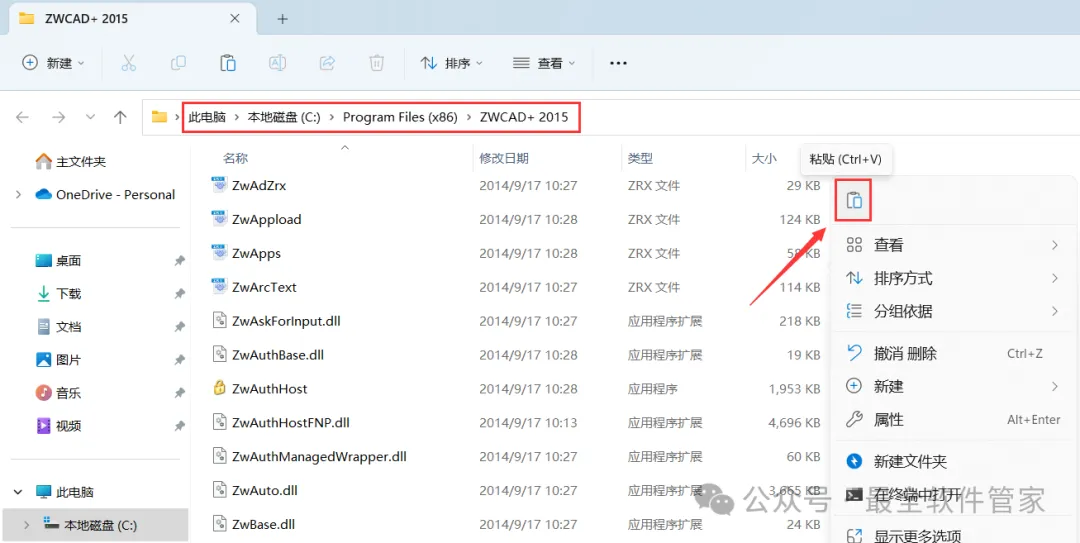Viewport: 1080px width, 543px height.
Task: Click the ZwAdZrx file icon
Action: click(x=219, y=185)
